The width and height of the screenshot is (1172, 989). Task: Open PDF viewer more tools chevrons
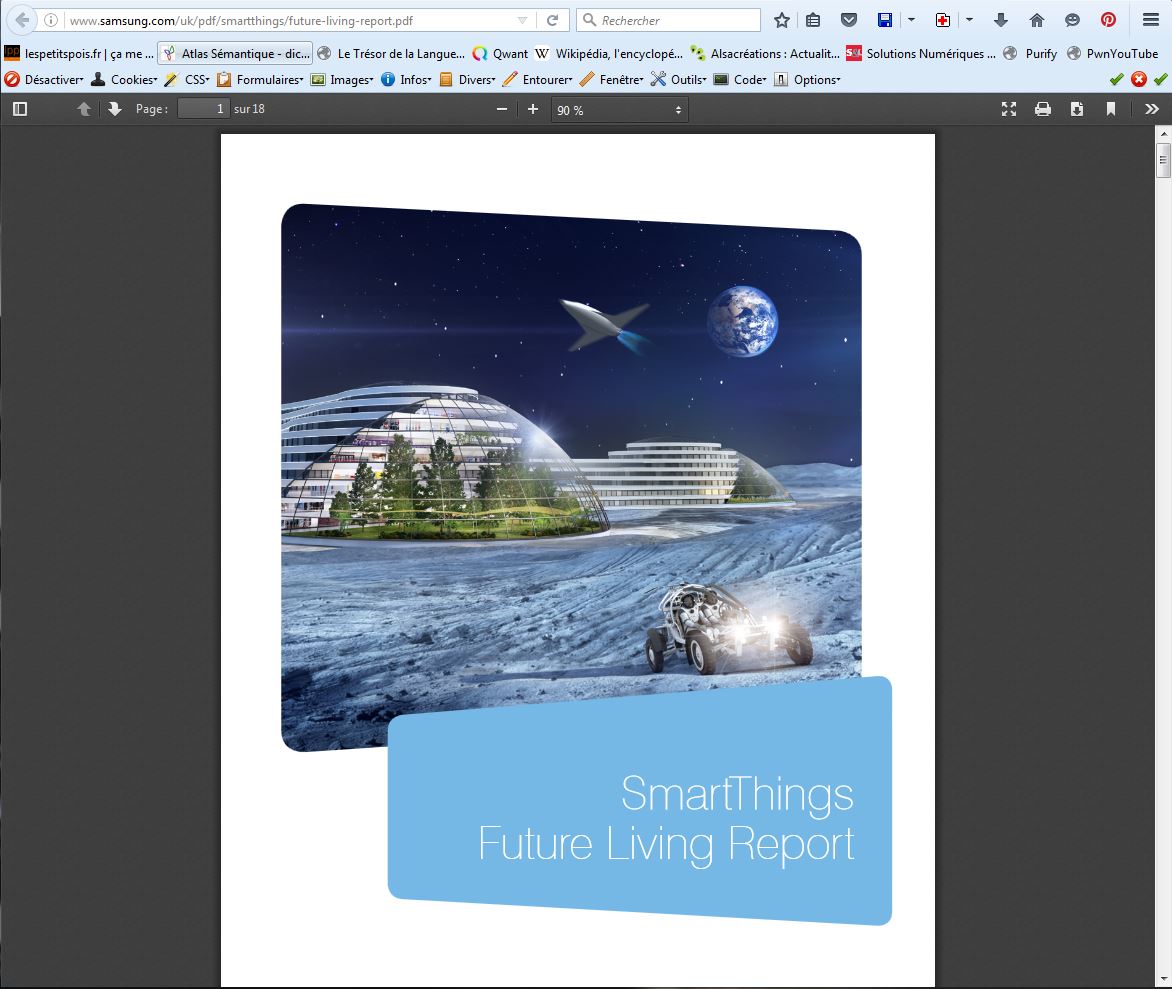(1152, 109)
